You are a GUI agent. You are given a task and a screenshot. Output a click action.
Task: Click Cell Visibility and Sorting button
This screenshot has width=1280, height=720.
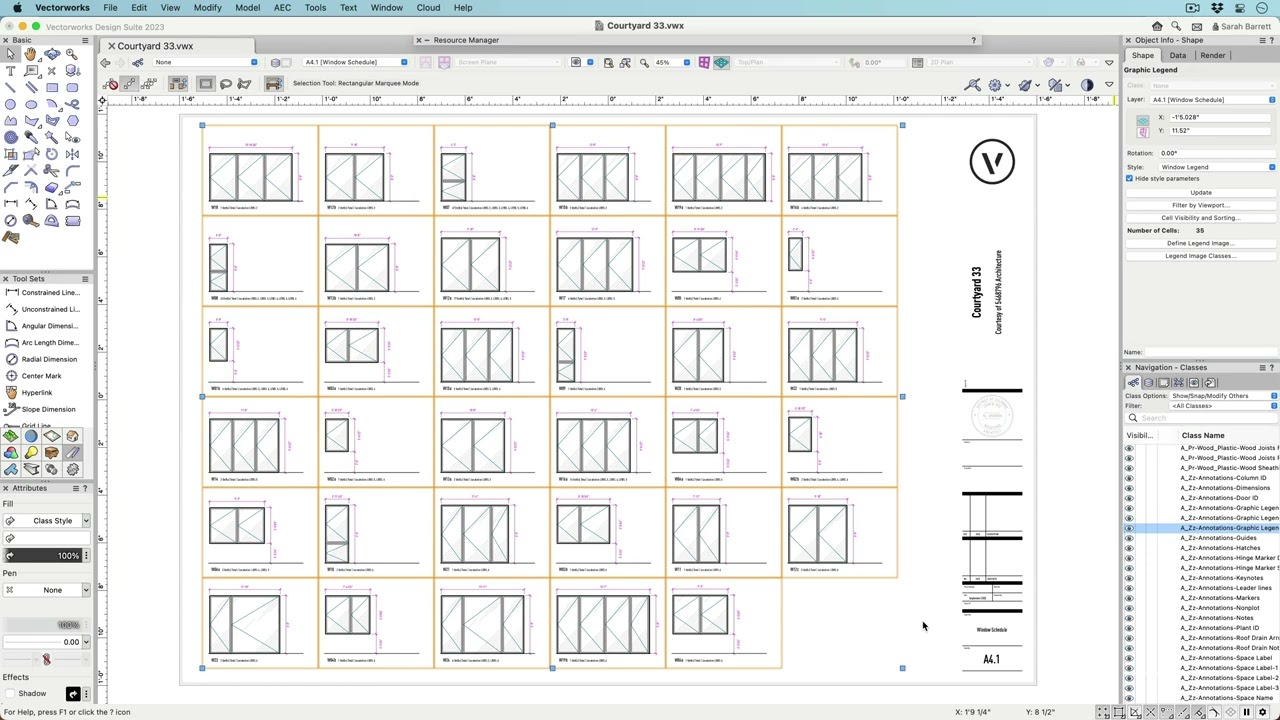click(x=1200, y=218)
